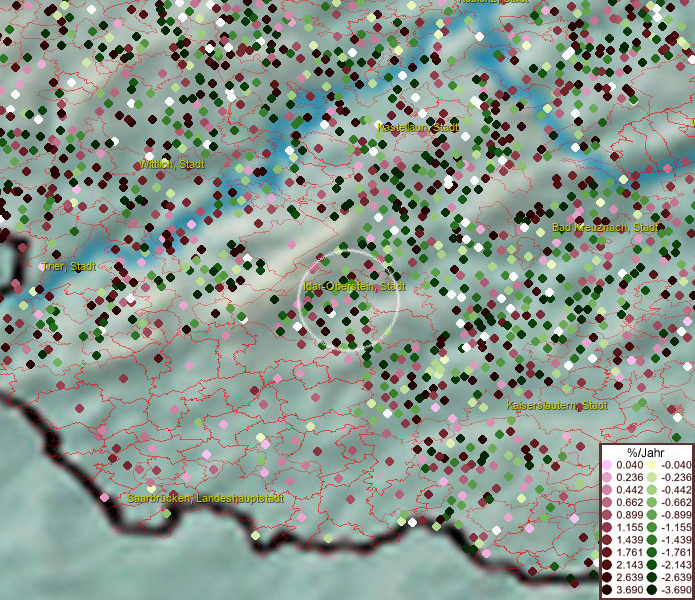695x600 pixels.
Task: Pick the 0.040 light pink legend swatch
Action: [x=607, y=465]
